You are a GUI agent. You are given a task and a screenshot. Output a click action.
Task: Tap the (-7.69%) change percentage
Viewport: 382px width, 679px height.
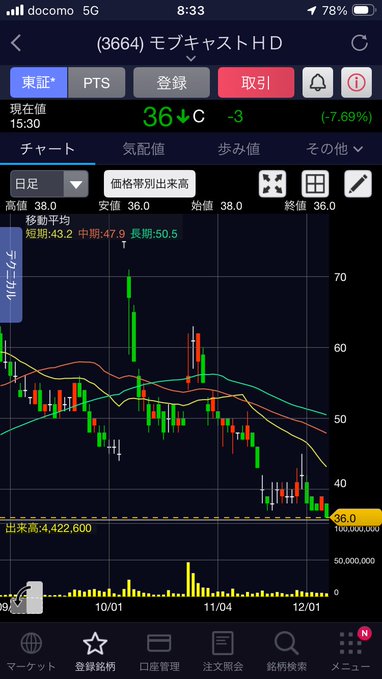coord(346,117)
